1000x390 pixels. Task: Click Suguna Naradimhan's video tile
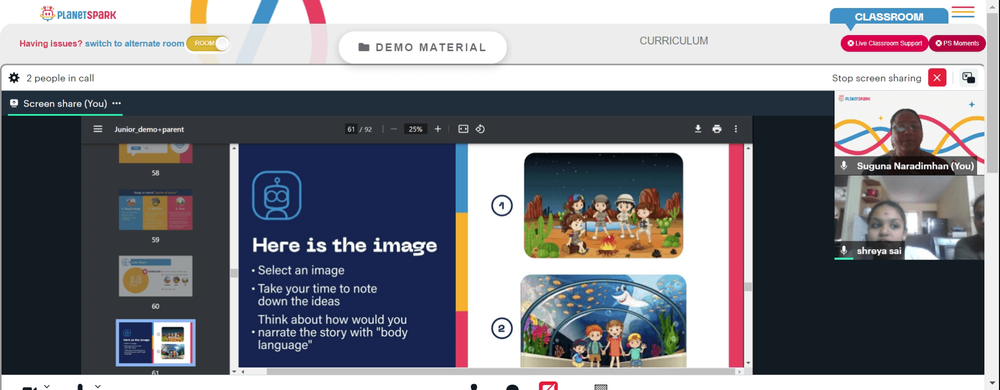pos(909,133)
